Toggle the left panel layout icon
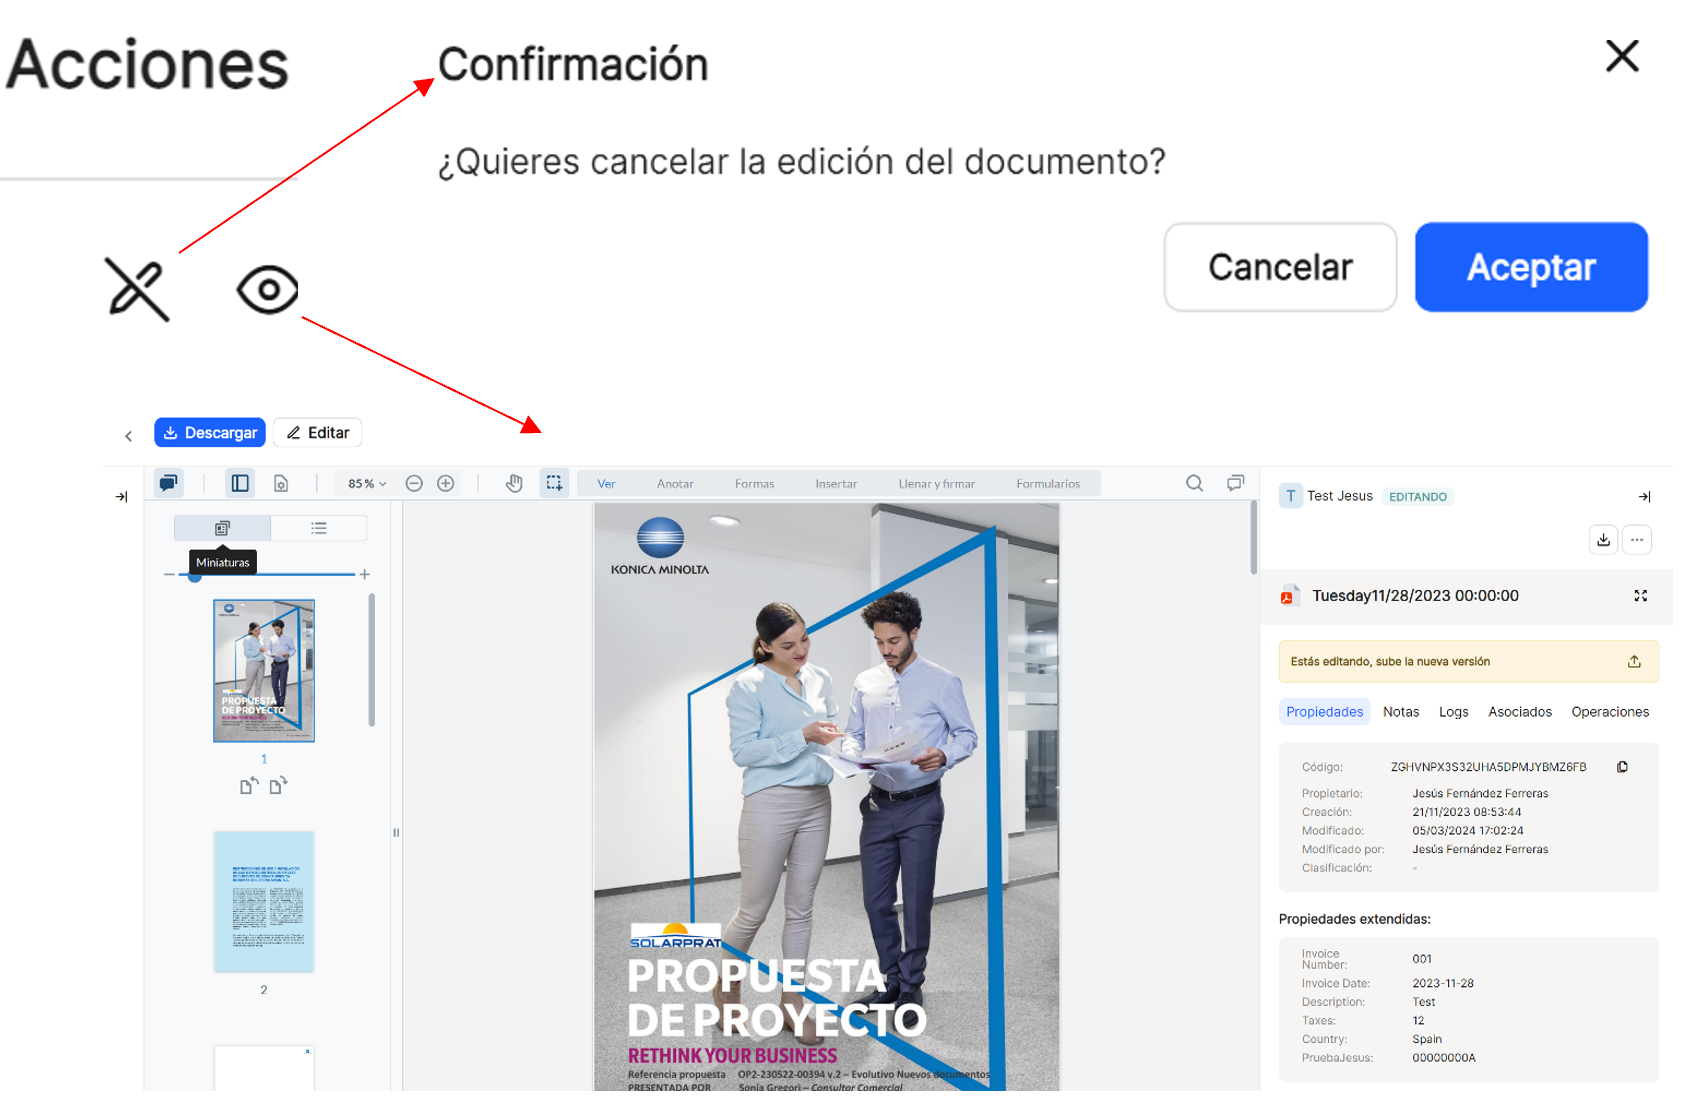Screen dimensions: 1698x1098 [x=240, y=483]
